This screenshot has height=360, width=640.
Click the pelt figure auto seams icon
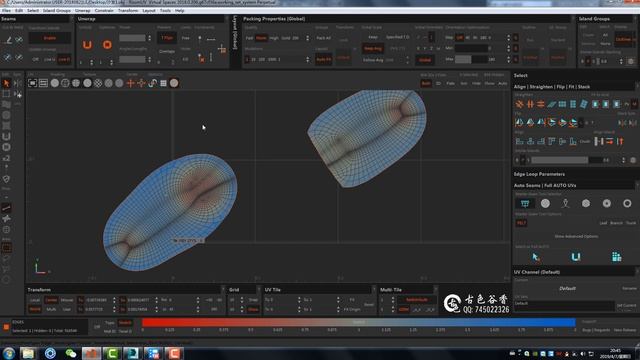565,203
